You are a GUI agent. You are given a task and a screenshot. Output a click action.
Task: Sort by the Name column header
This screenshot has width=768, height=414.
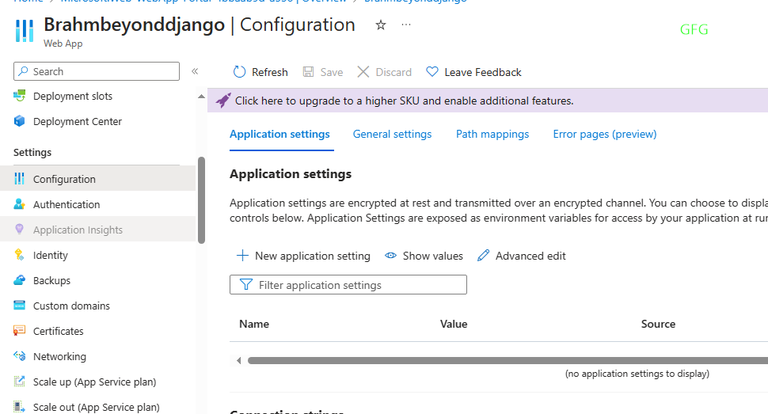point(254,324)
